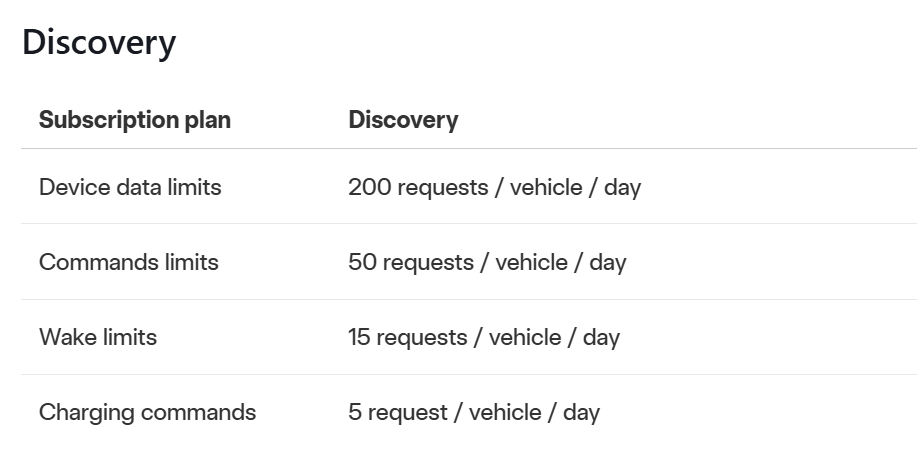Screen dimensions: 917x449
Task: Click the word 'vehicle' in Wake limits row
Action: 525,337
